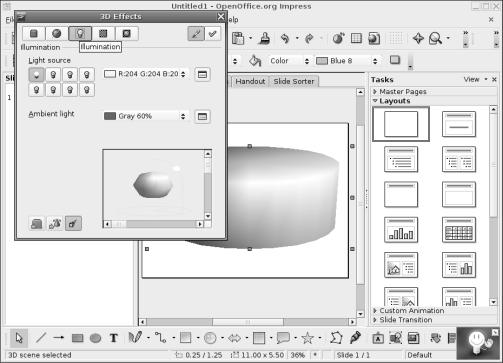
Task: Click preview vertical scrollbar in 3D Effects
Action: [208, 185]
